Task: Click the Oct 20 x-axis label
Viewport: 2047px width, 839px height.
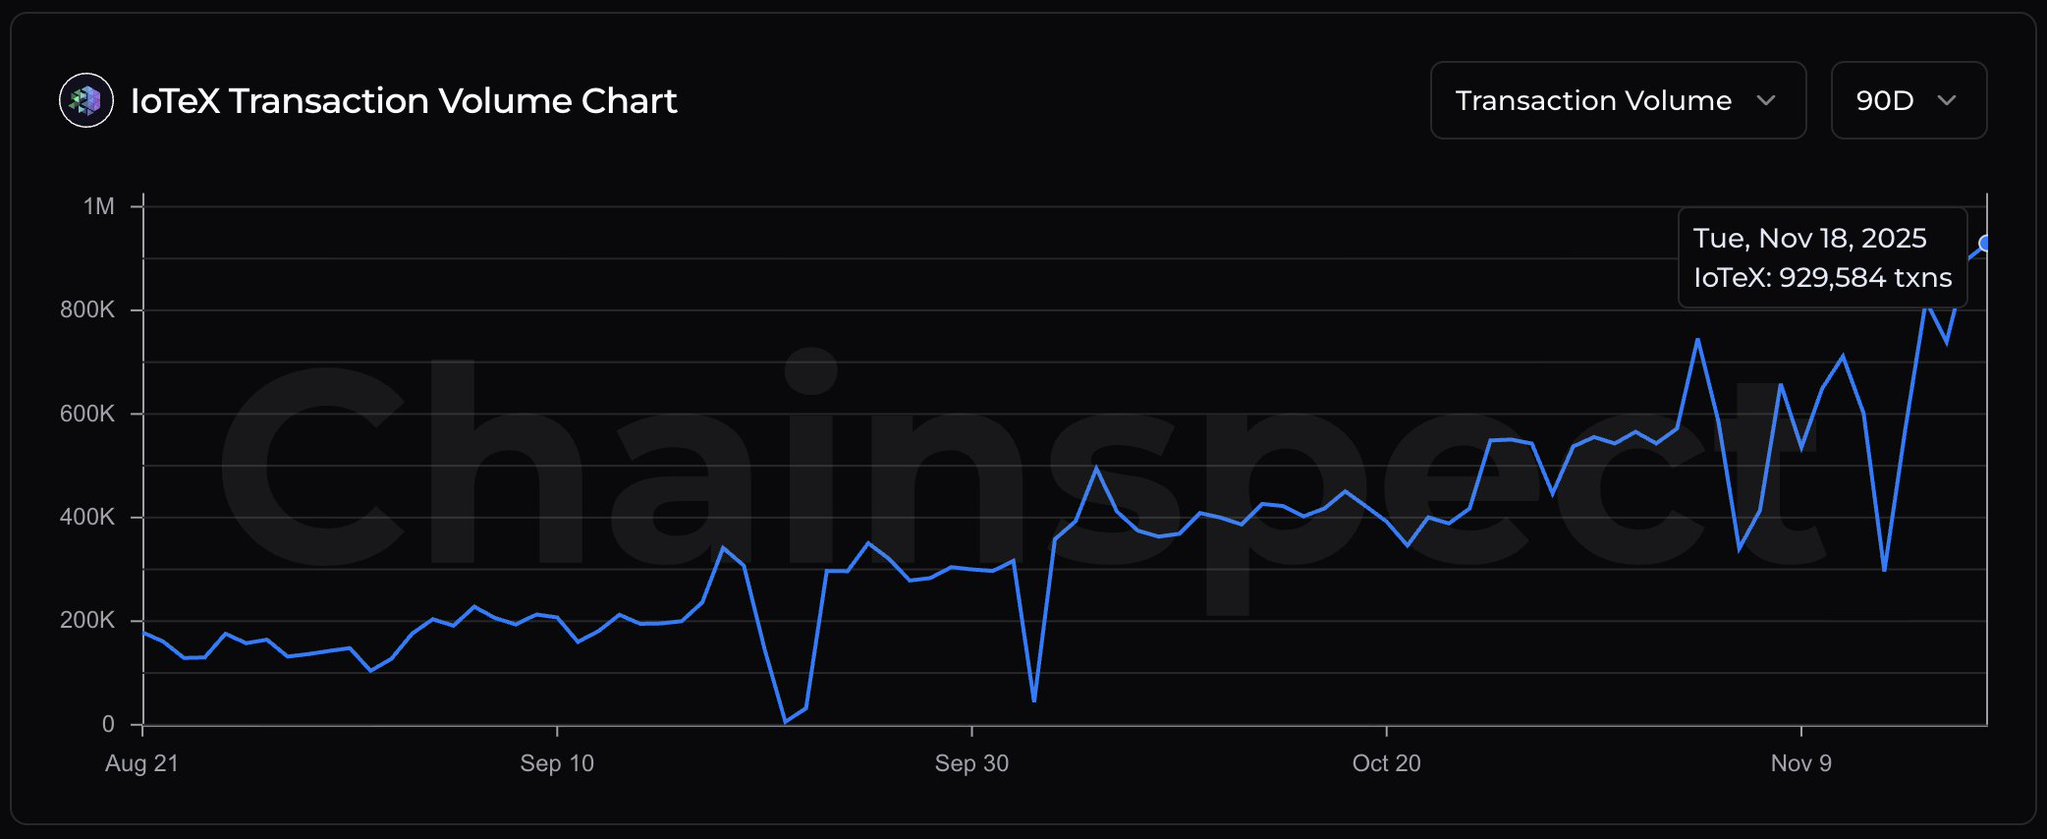Action: tap(1386, 763)
